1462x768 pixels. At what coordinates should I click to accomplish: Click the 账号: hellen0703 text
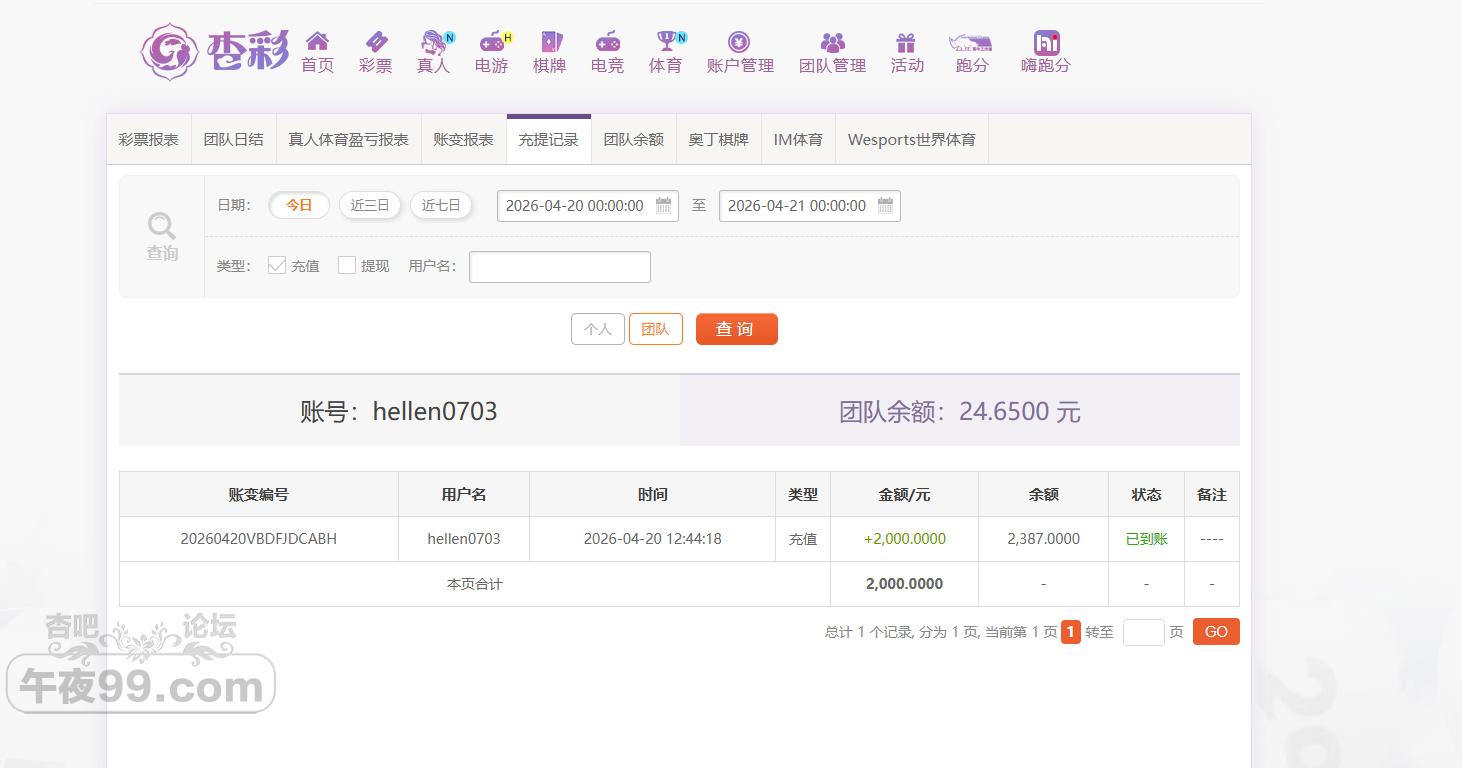399,411
